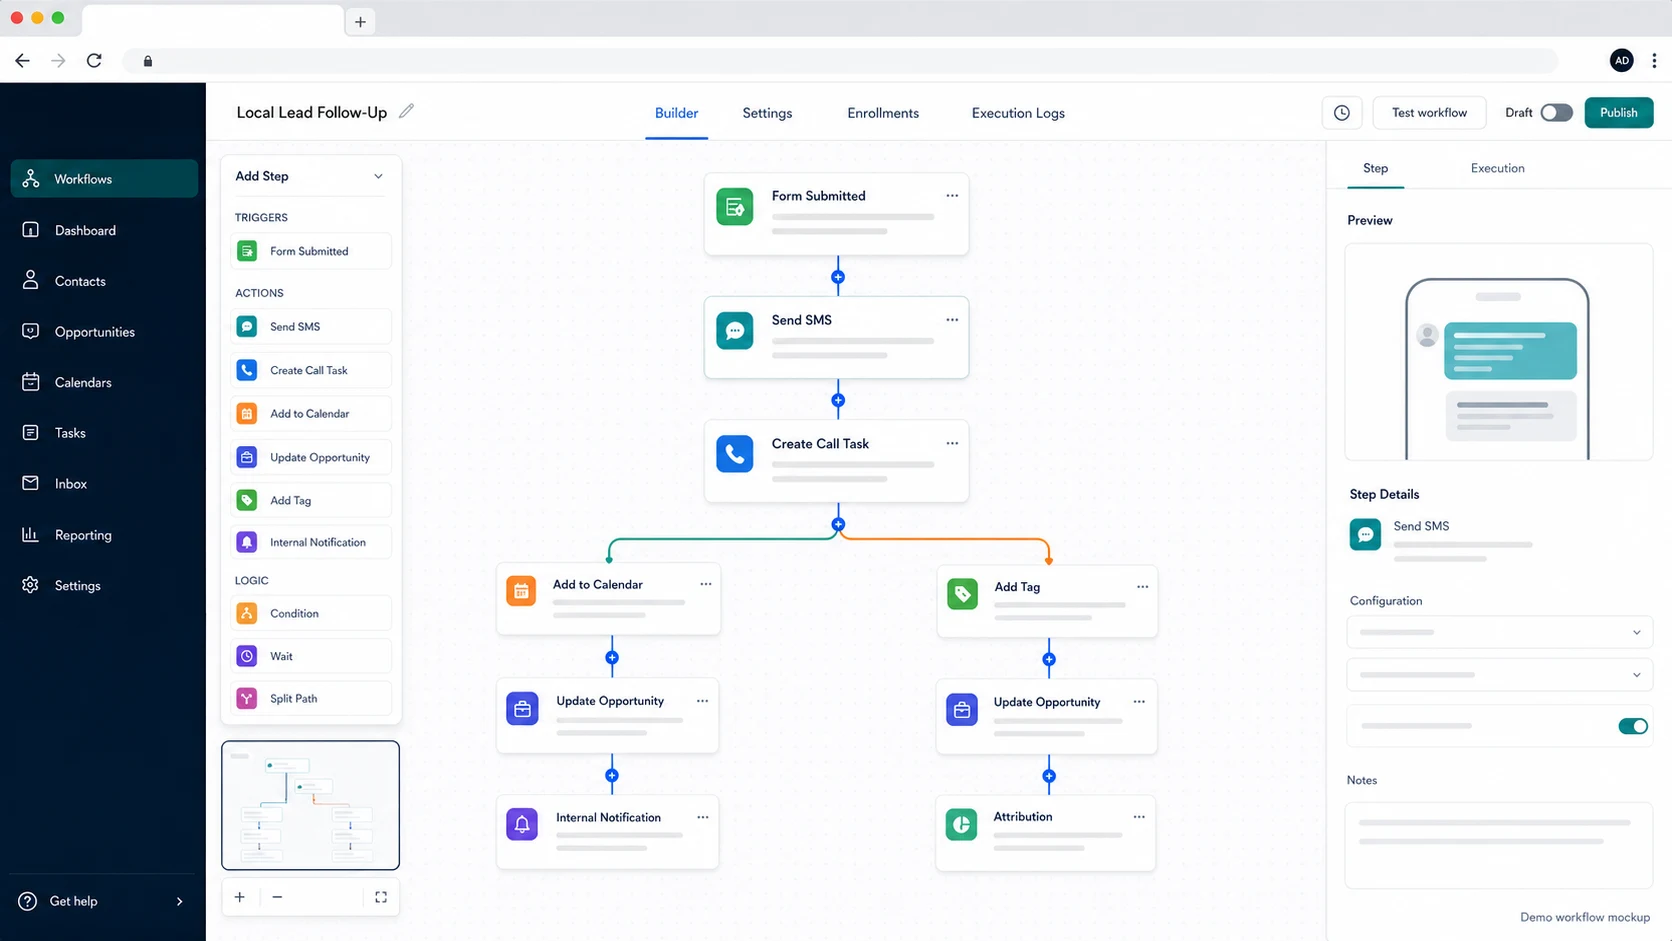Add step via plus connector below Send SMS node

[838, 400]
